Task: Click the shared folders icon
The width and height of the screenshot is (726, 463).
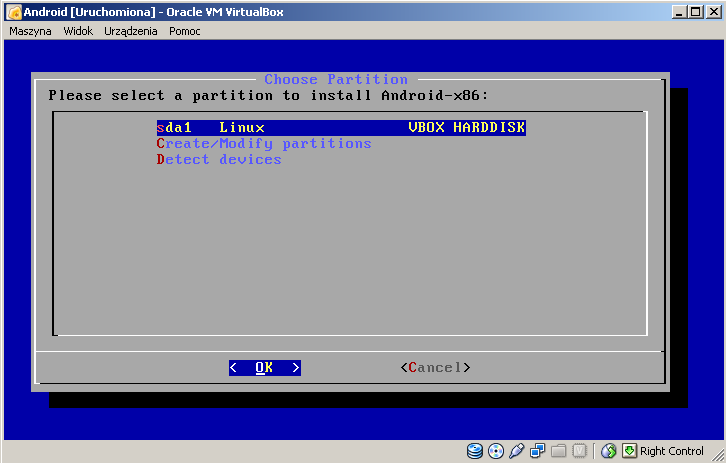Action: pyautogui.click(x=559, y=450)
